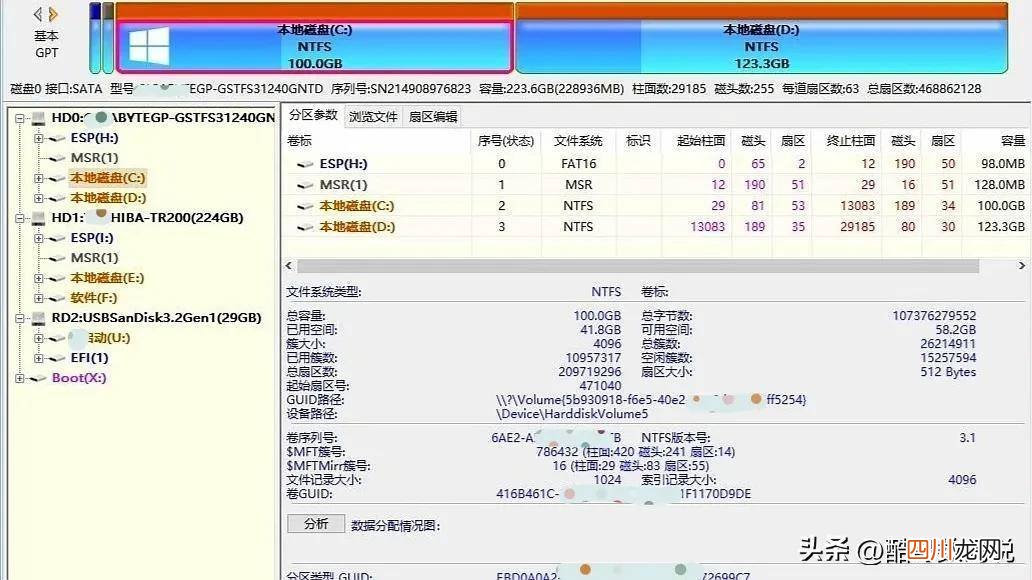Collapse the HD1 disk tree node
Image resolution: width=1032 pixels, height=580 pixels.
coord(20,218)
